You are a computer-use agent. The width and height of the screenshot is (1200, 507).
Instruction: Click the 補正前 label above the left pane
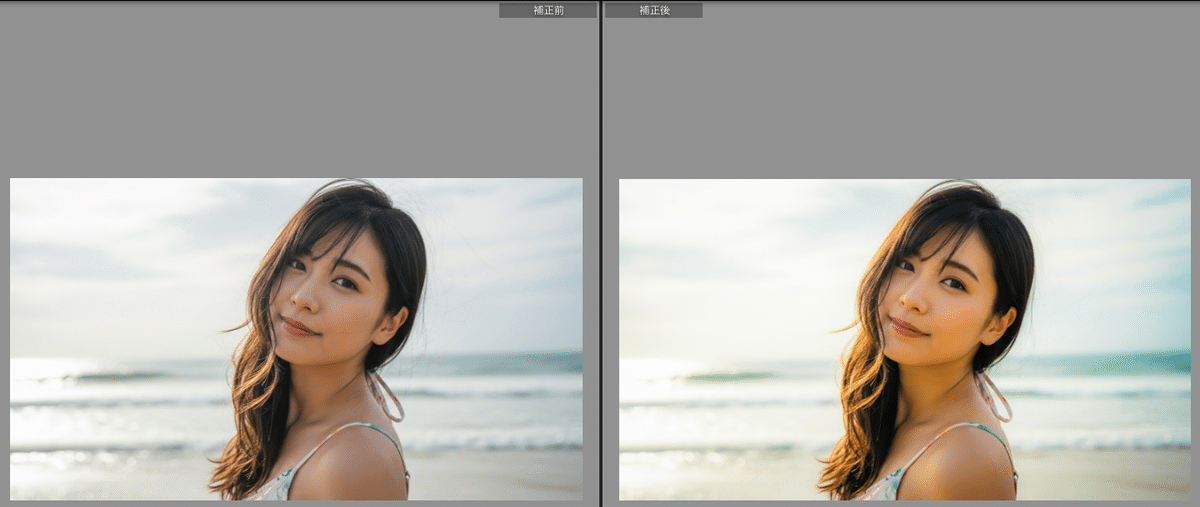tap(547, 10)
